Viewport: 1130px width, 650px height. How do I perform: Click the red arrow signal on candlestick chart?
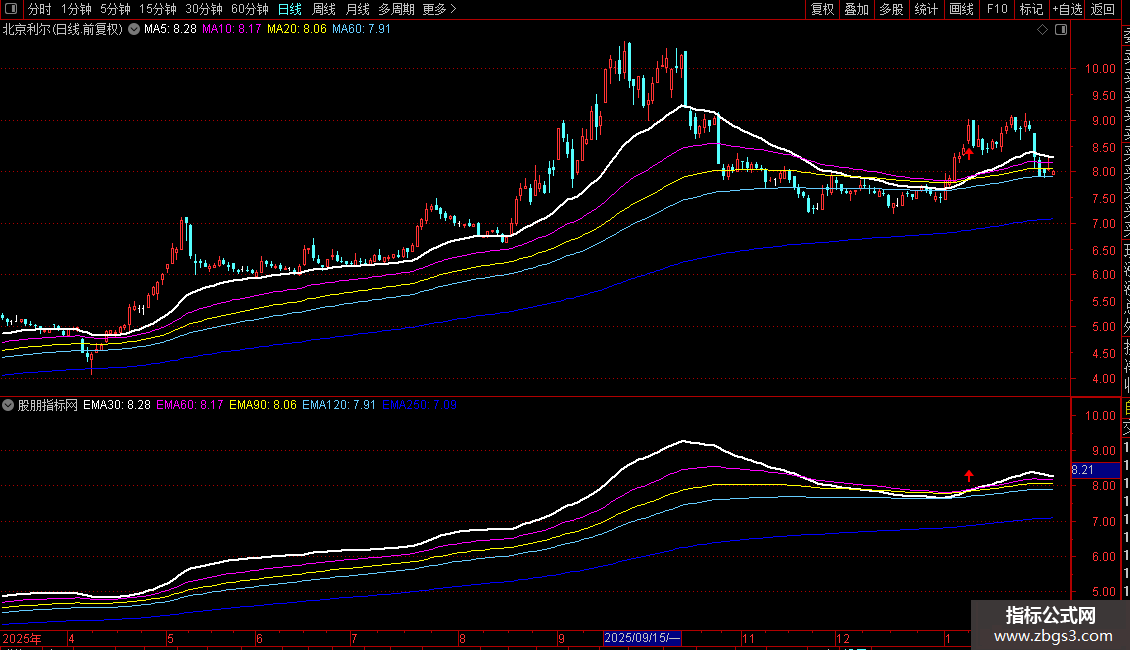(968, 153)
